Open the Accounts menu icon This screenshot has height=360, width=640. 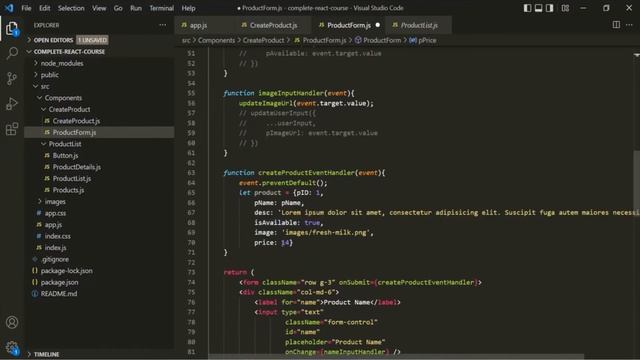pyautogui.click(x=12, y=322)
